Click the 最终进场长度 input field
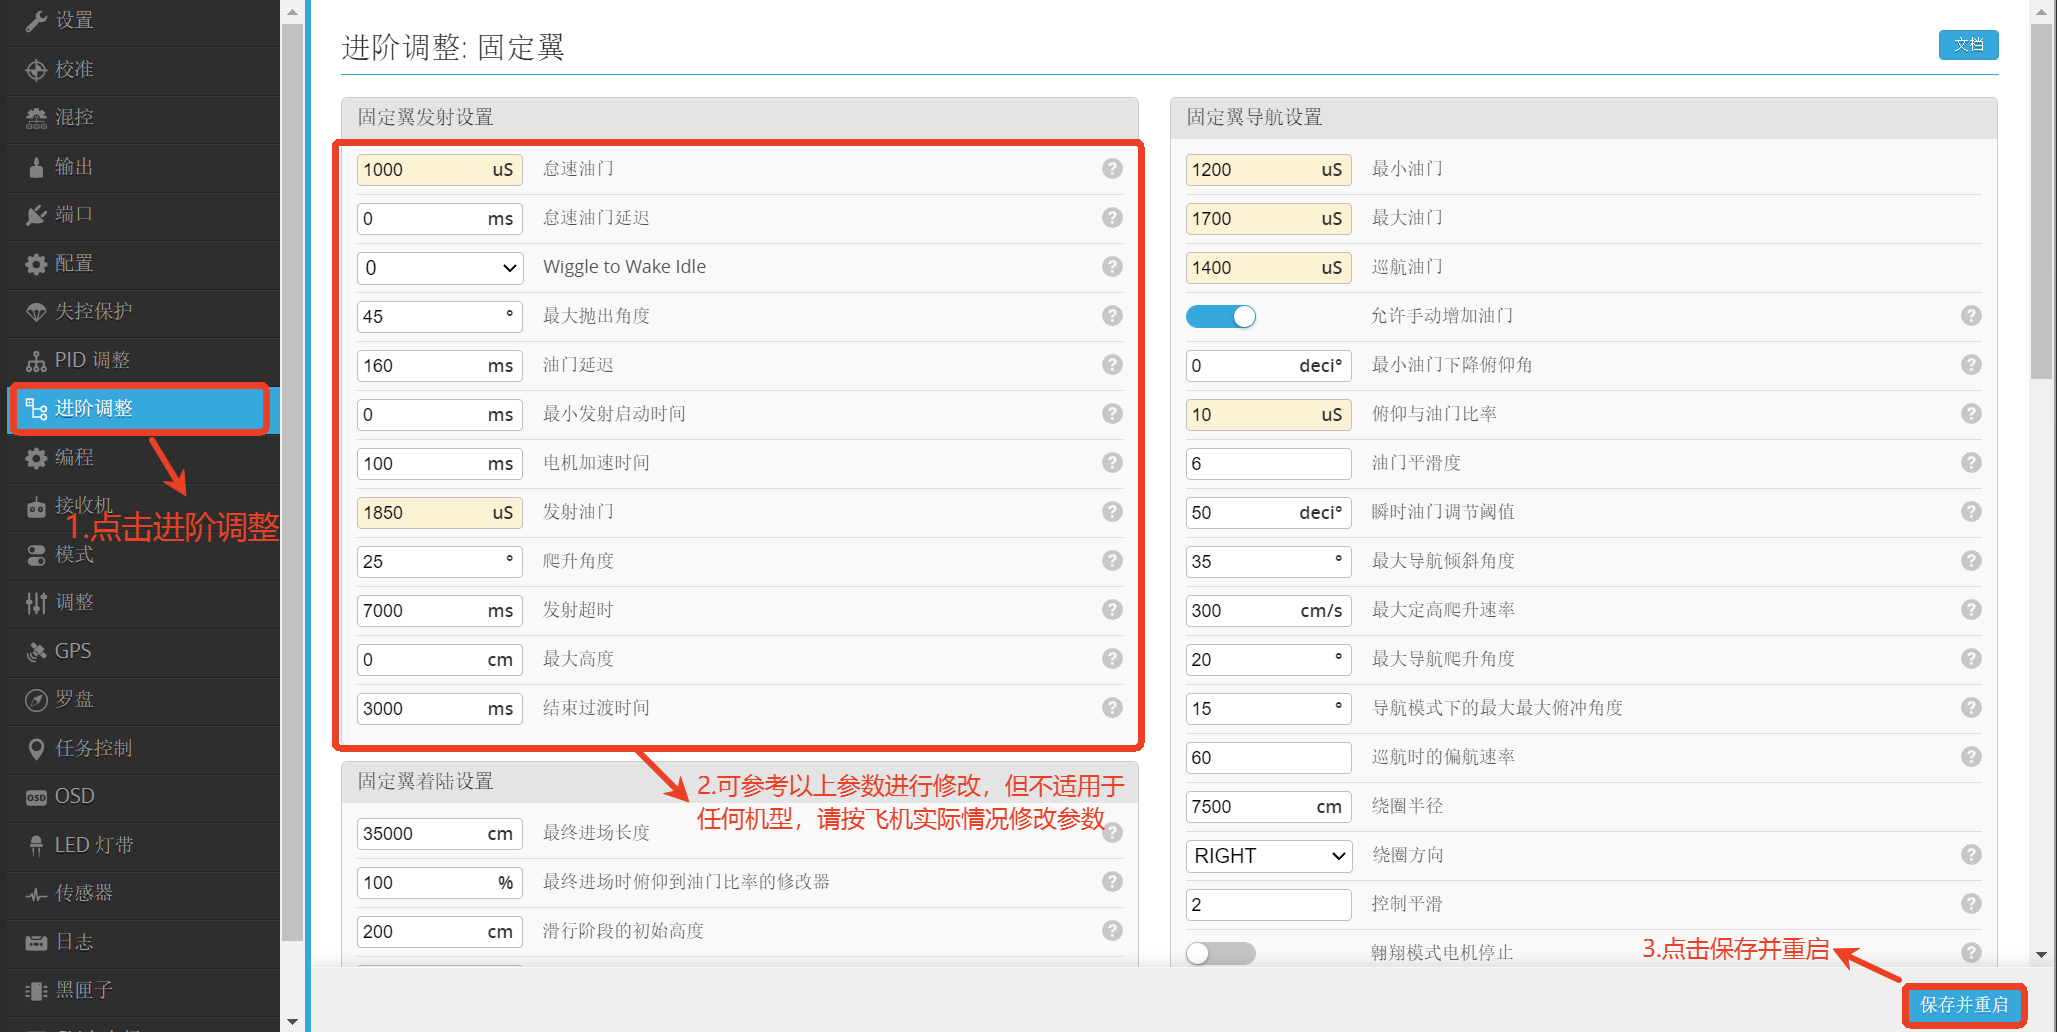Screen dimensions: 2057x1032 point(440,834)
